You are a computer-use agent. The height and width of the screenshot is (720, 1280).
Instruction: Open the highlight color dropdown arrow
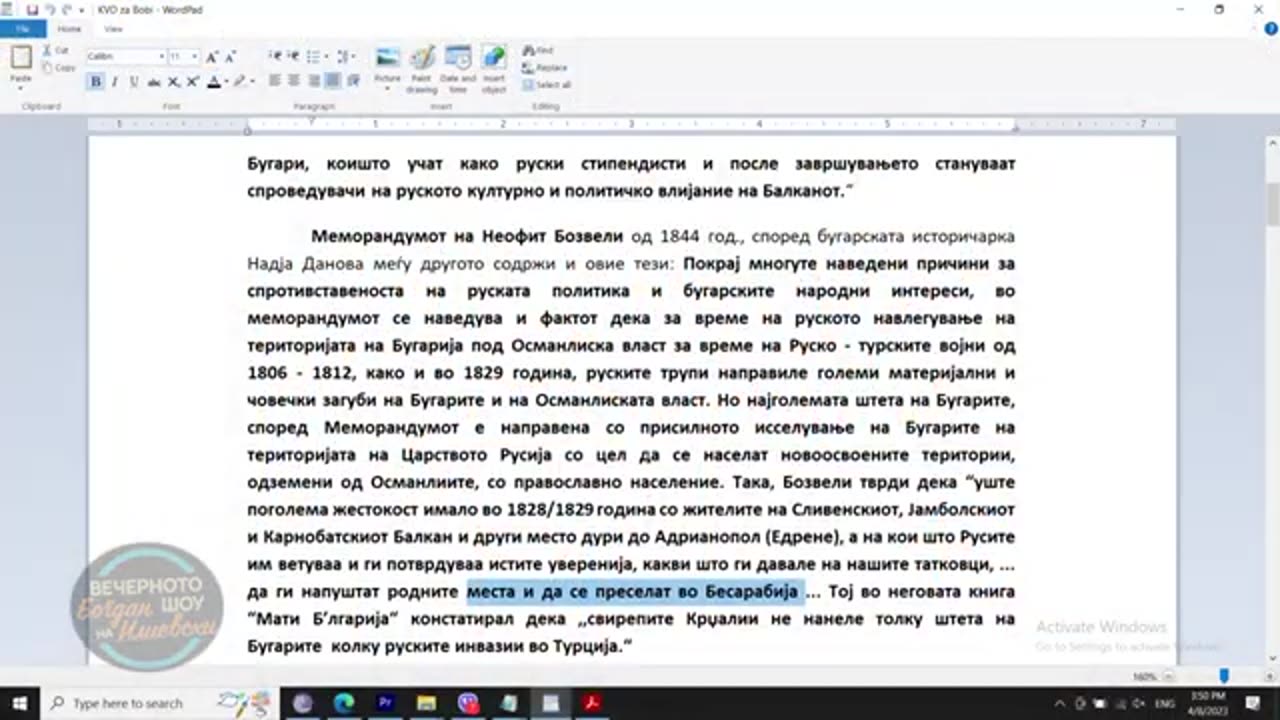pos(252,81)
